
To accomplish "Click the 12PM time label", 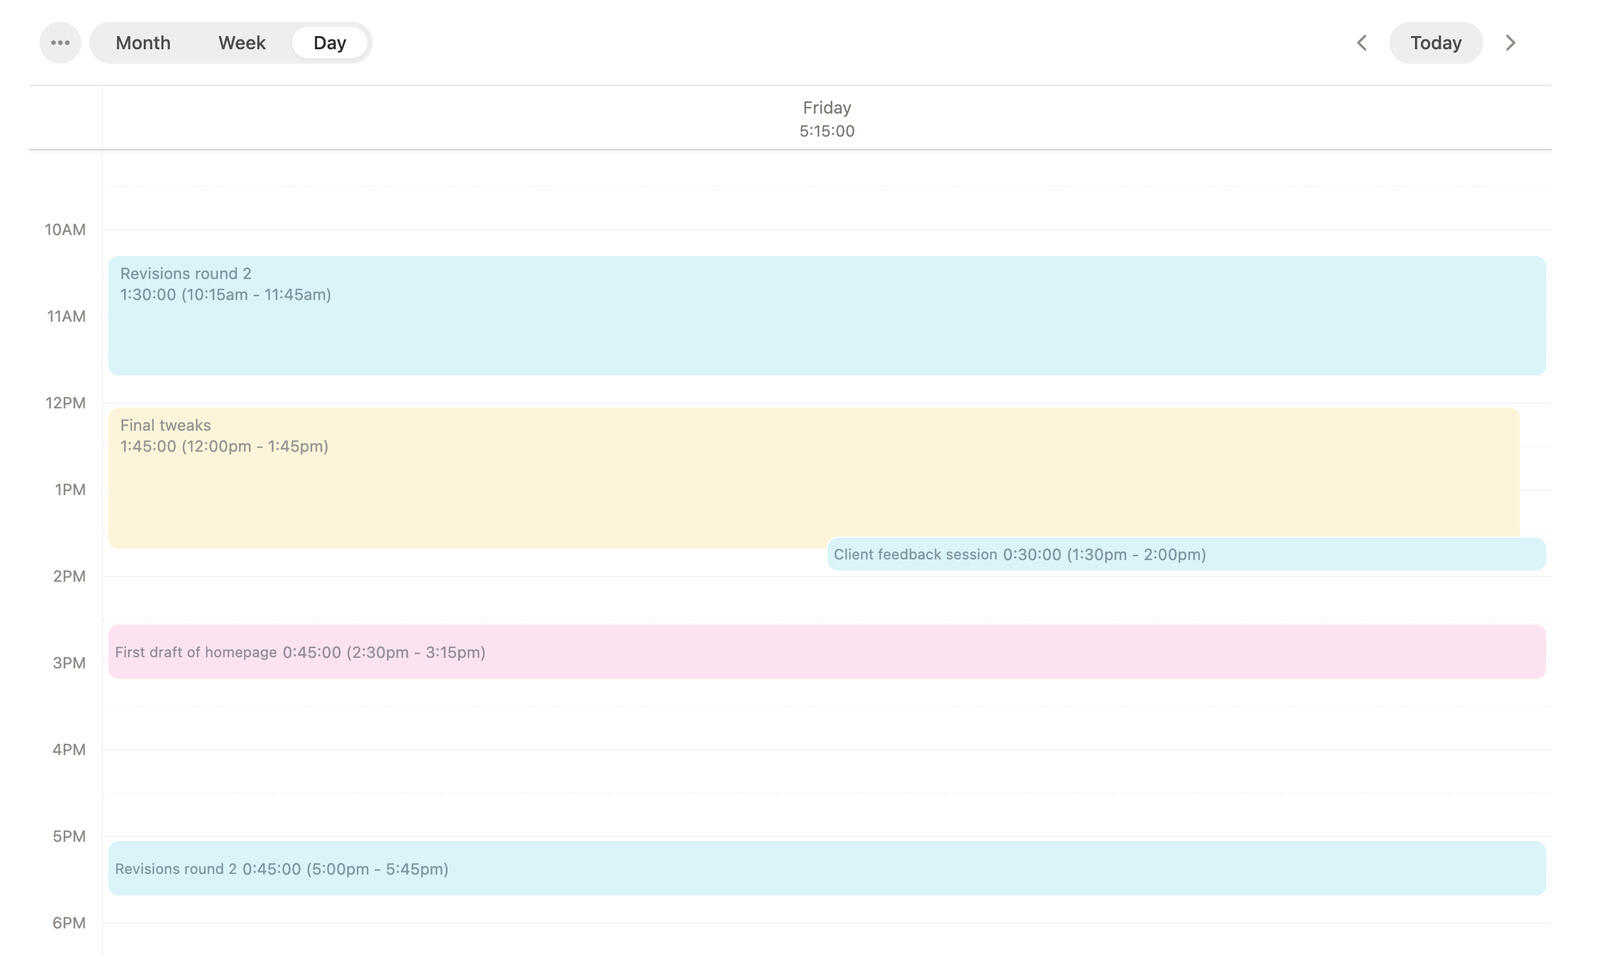I will tap(65, 403).
